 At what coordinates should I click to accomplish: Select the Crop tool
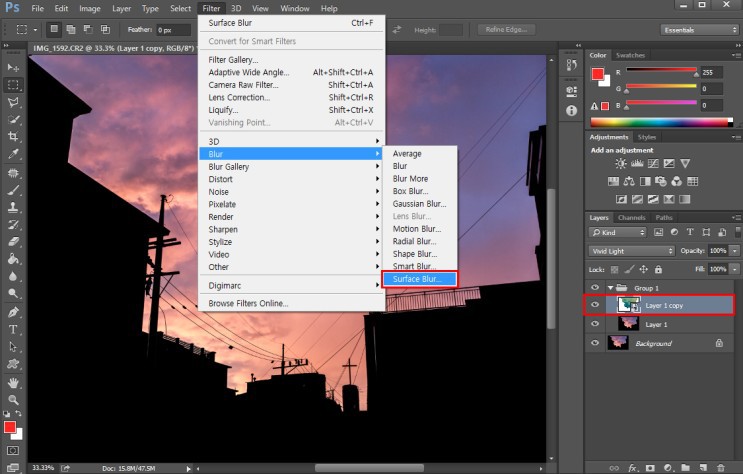(14, 136)
